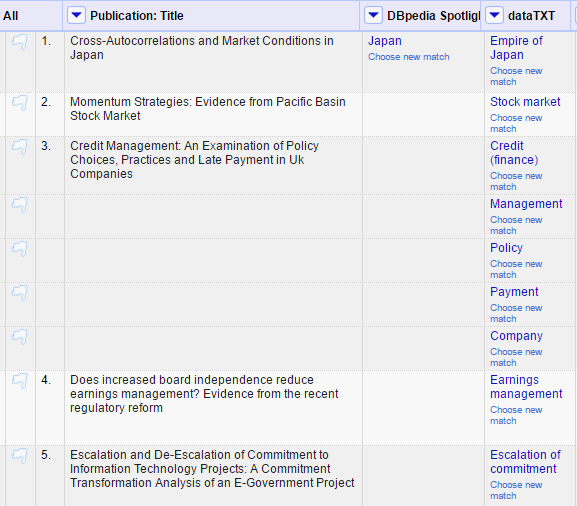Toggle flag on row 3 Credit Management

(20, 147)
